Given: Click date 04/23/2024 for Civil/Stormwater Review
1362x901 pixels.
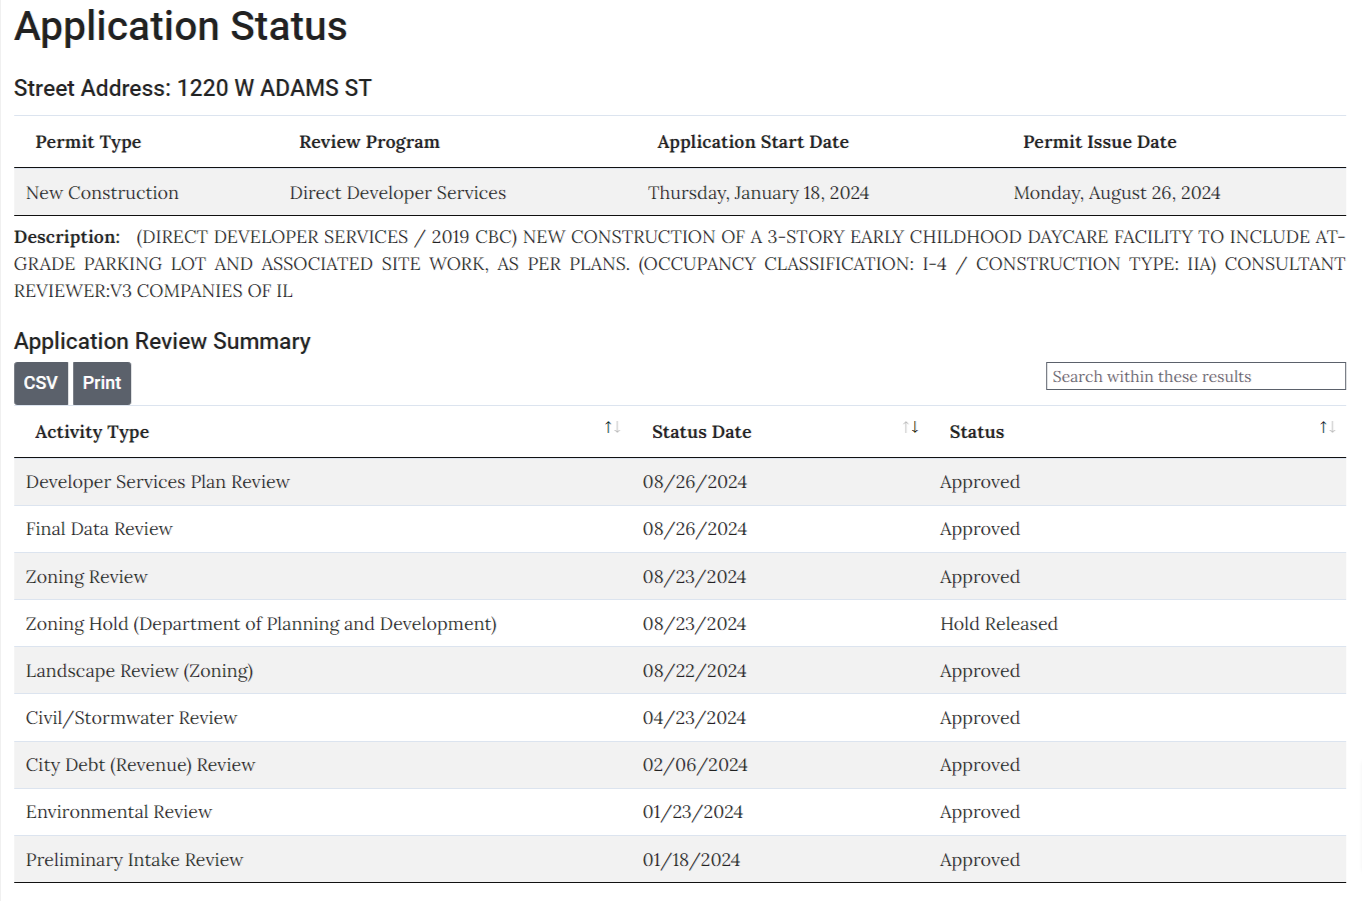Looking at the screenshot, I should (695, 718).
